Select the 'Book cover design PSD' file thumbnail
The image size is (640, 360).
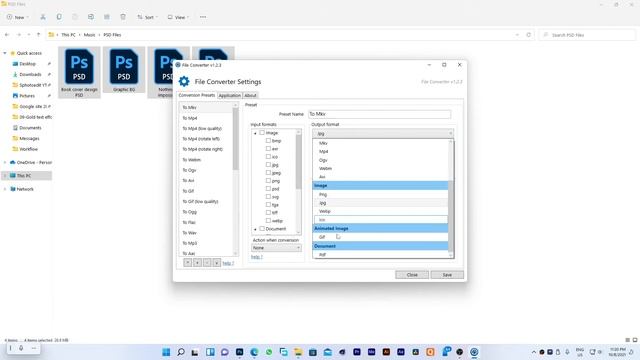79,72
